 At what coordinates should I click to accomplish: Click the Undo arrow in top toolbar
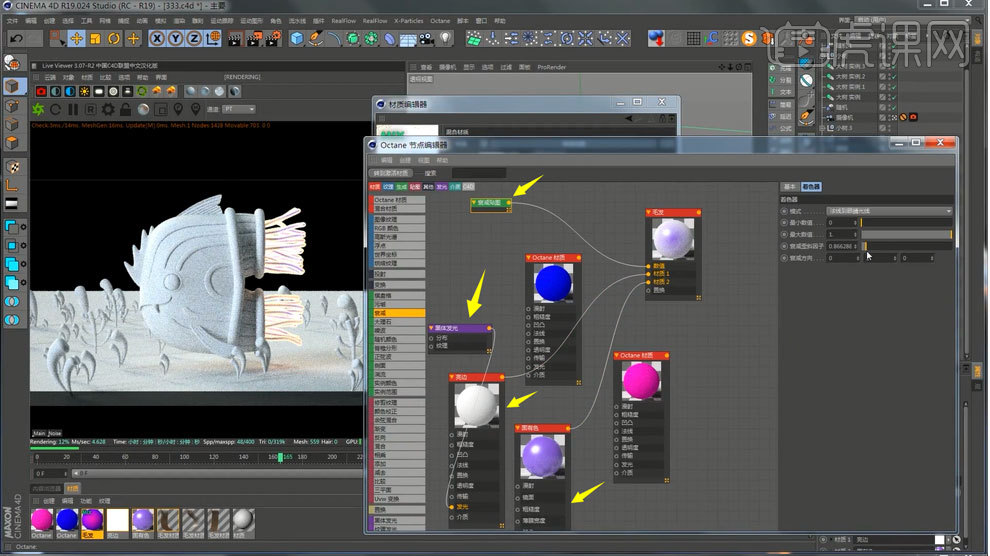click(15, 38)
